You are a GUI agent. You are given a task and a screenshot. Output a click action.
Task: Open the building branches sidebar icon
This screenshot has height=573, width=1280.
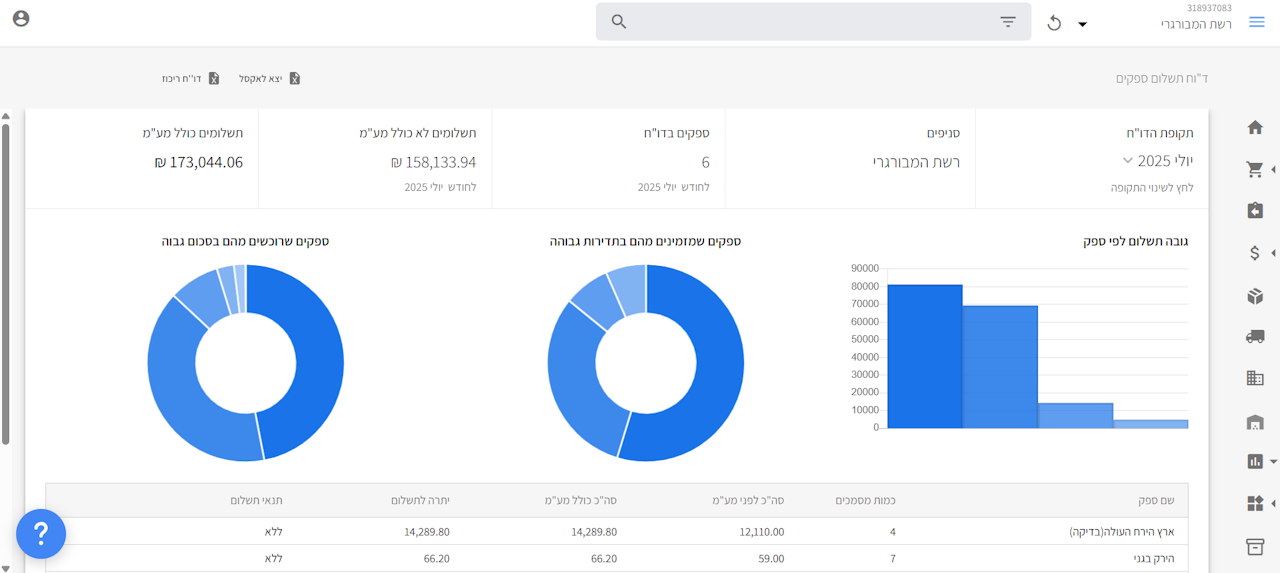1255,378
